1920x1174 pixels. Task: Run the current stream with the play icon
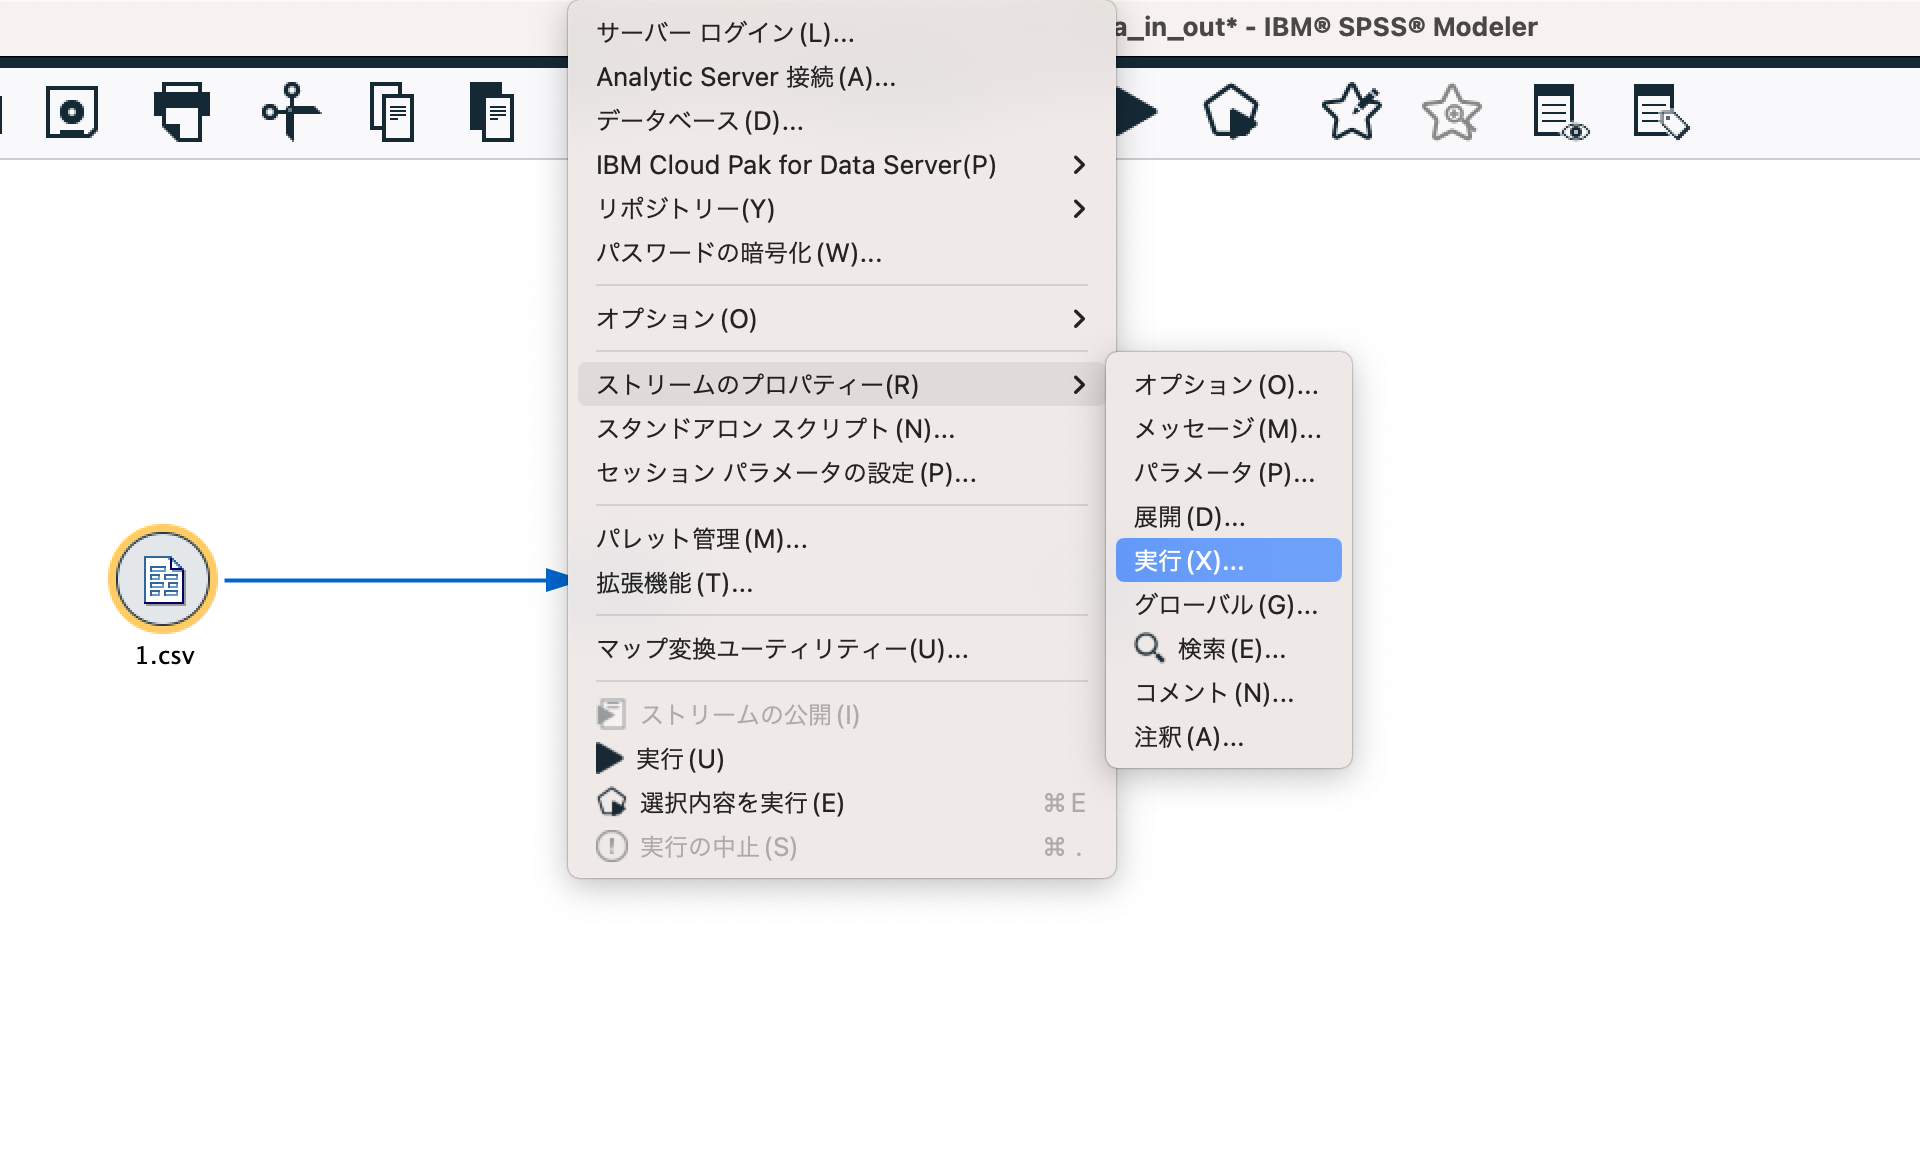coord(1135,112)
